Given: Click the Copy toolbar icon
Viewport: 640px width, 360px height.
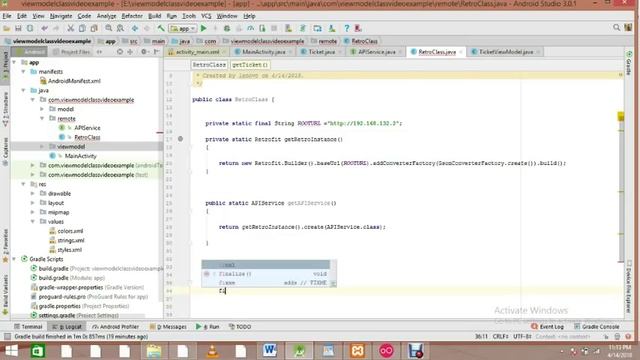Looking at the screenshot, I should [82, 29].
